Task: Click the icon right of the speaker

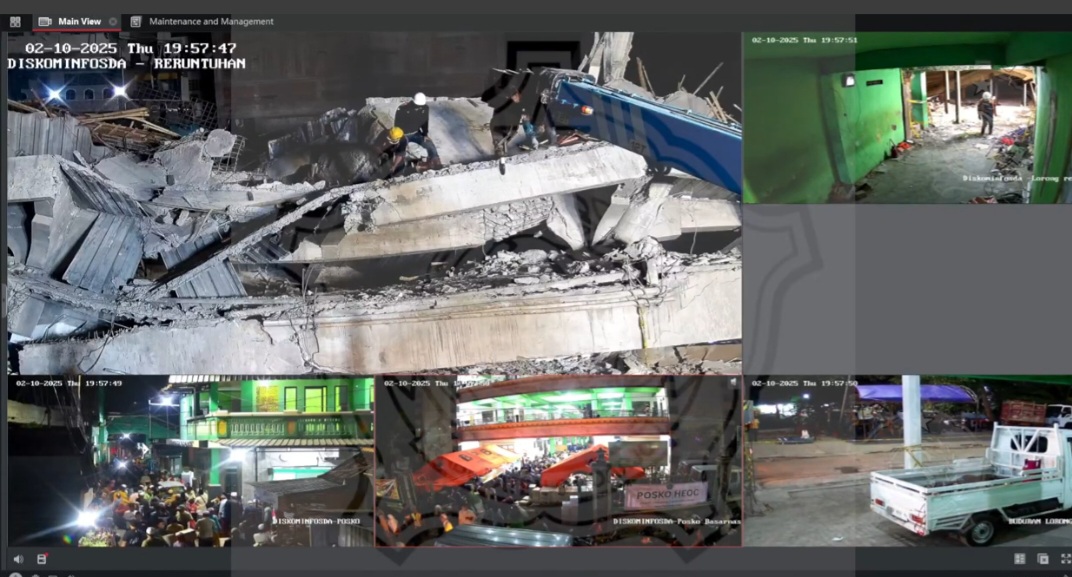Action: [41, 559]
